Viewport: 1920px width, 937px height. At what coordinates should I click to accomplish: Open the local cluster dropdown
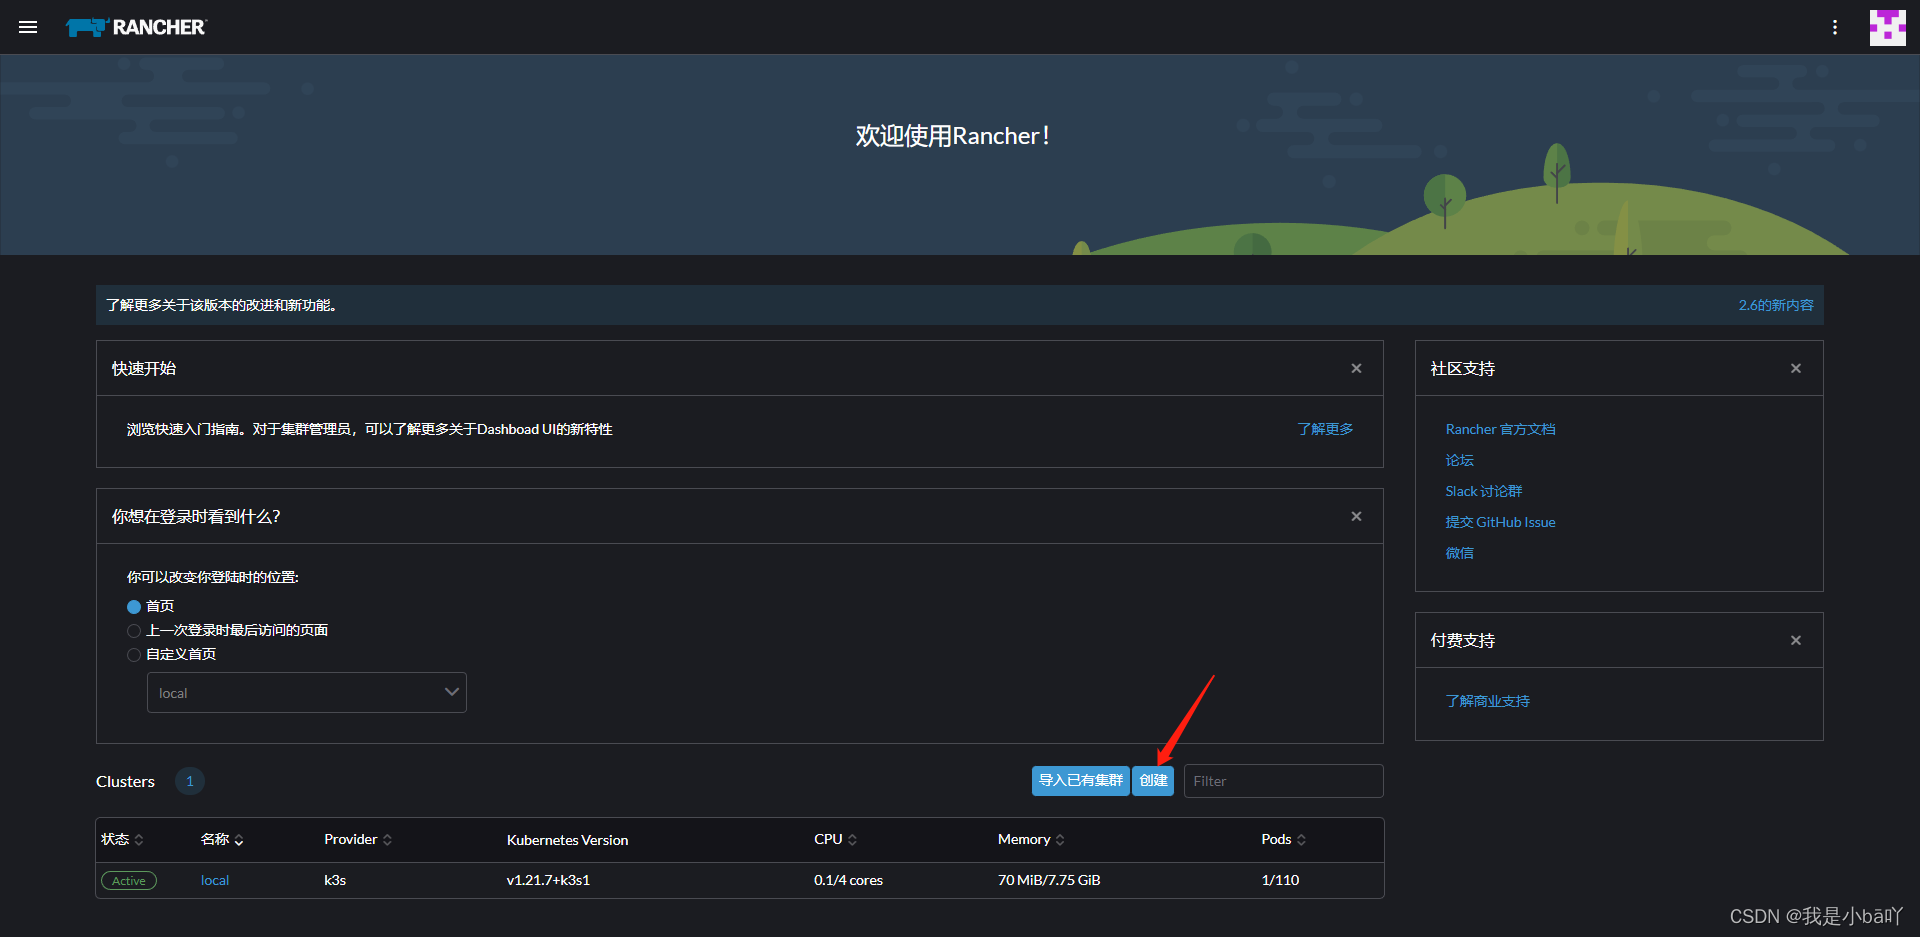[x=307, y=692]
